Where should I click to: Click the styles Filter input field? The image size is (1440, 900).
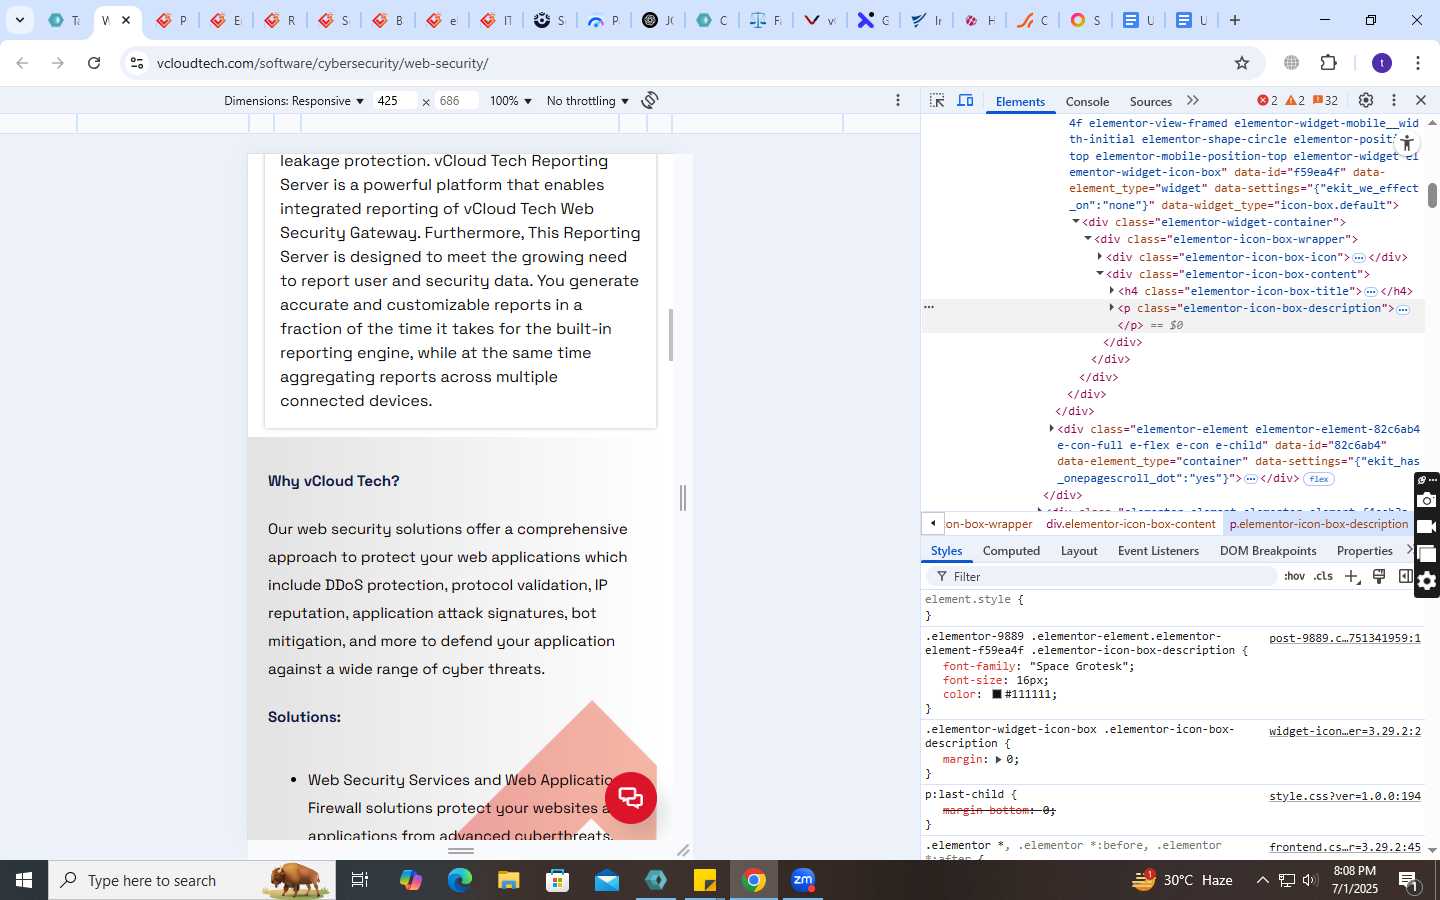click(1104, 577)
